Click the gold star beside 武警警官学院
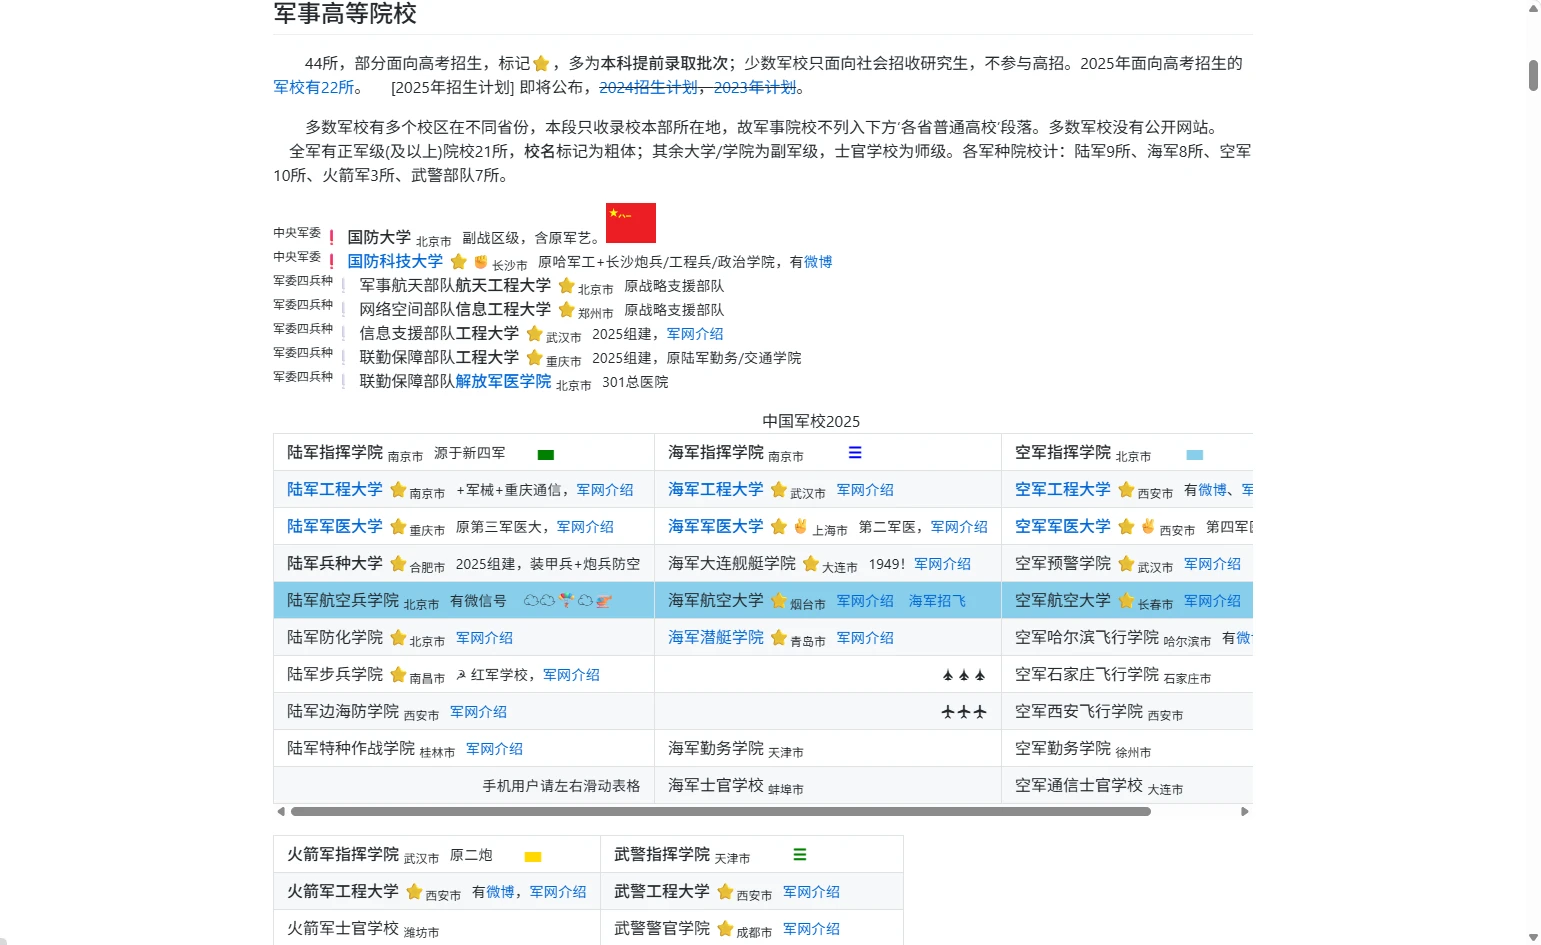Screen dimensions: 1541x945 pyautogui.click(x=725, y=929)
